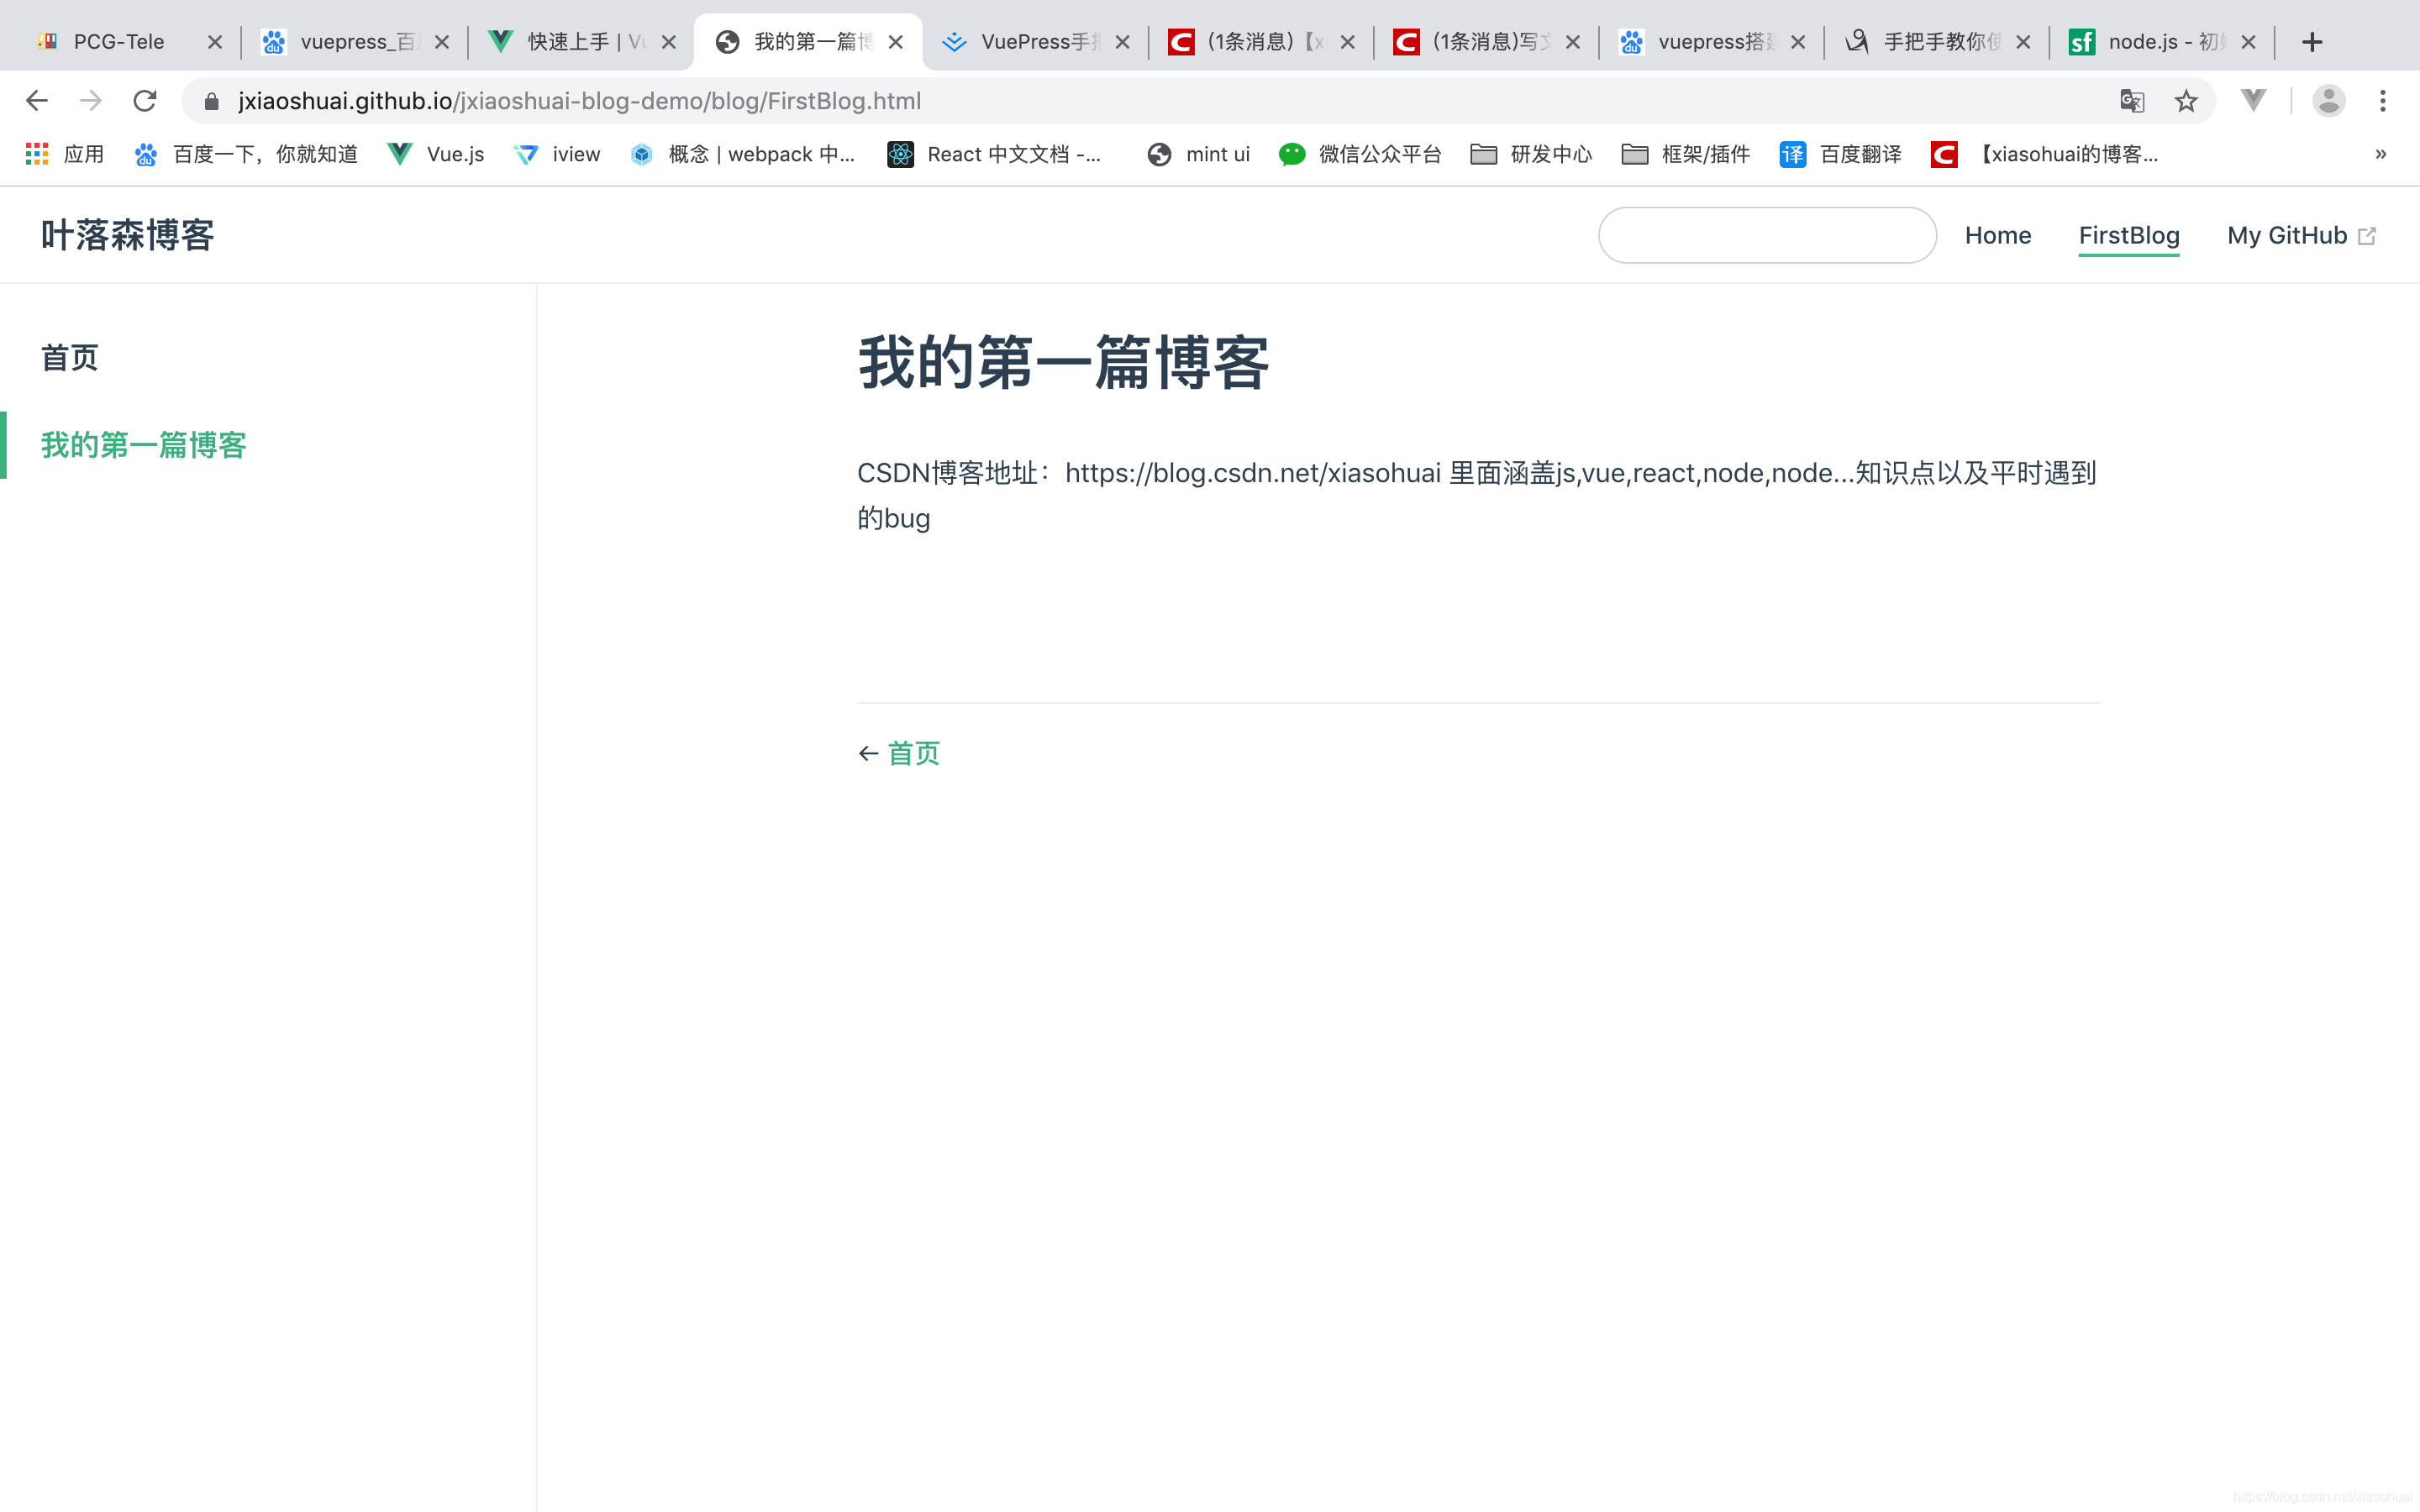Open the 概念 | webpack bookmark
This screenshot has height=1512, width=2420.
(x=743, y=154)
